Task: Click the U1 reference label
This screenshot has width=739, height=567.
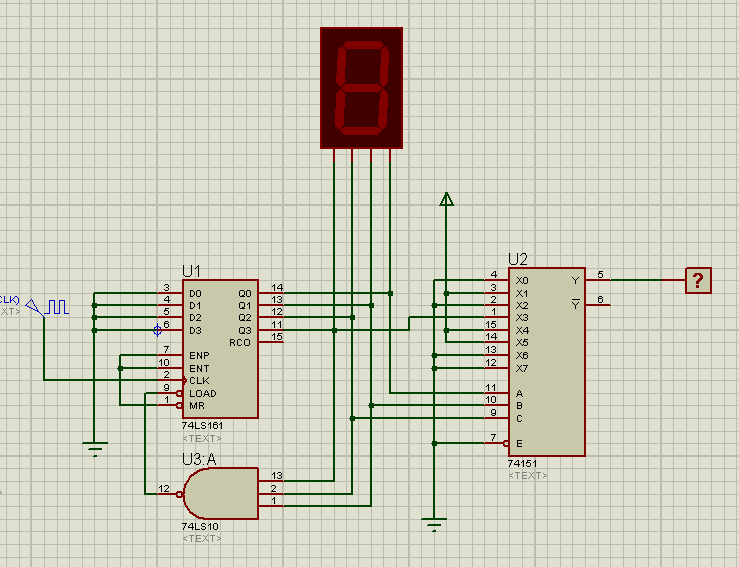Action: point(191,271)
